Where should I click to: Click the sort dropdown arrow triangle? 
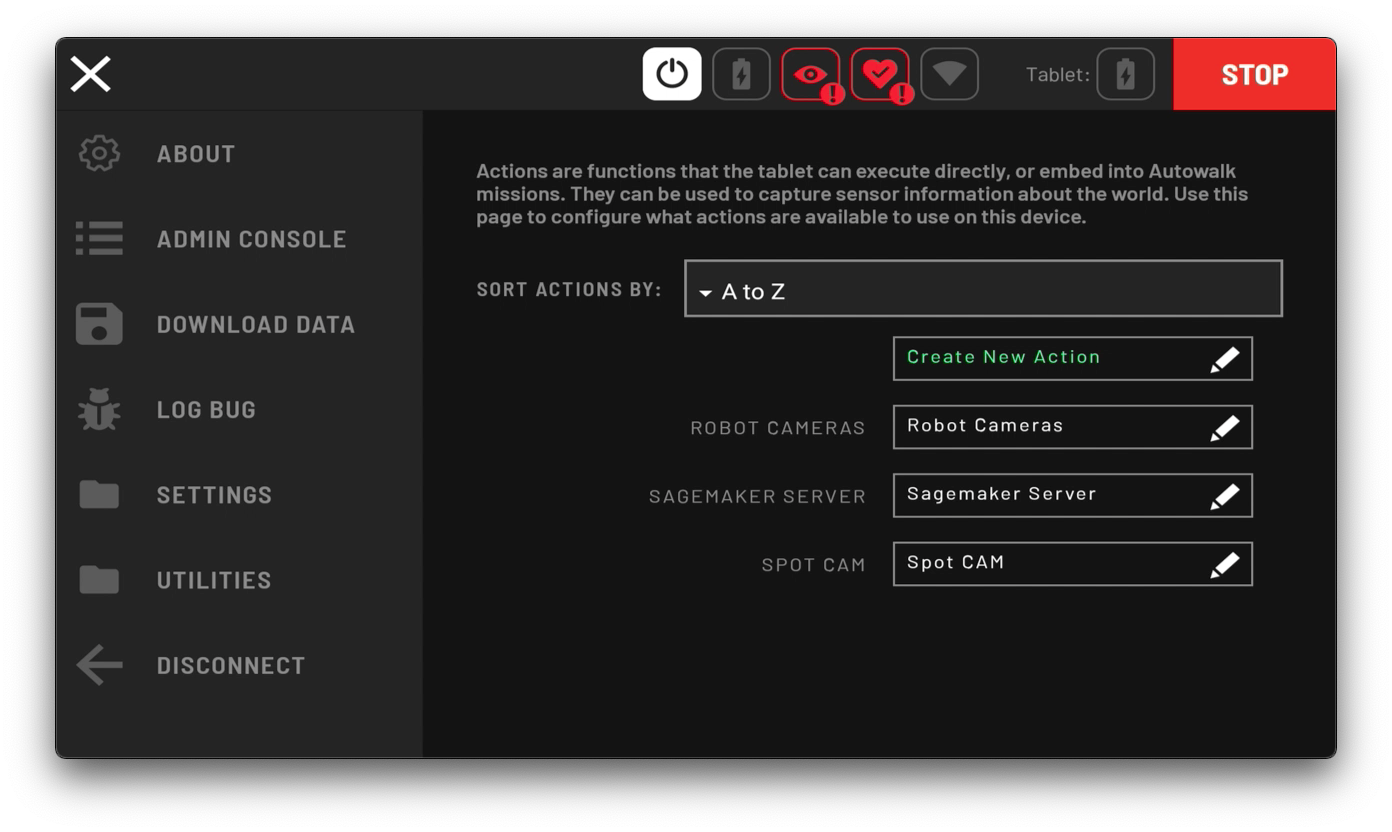pyautogui.click(x=705, y=293)
